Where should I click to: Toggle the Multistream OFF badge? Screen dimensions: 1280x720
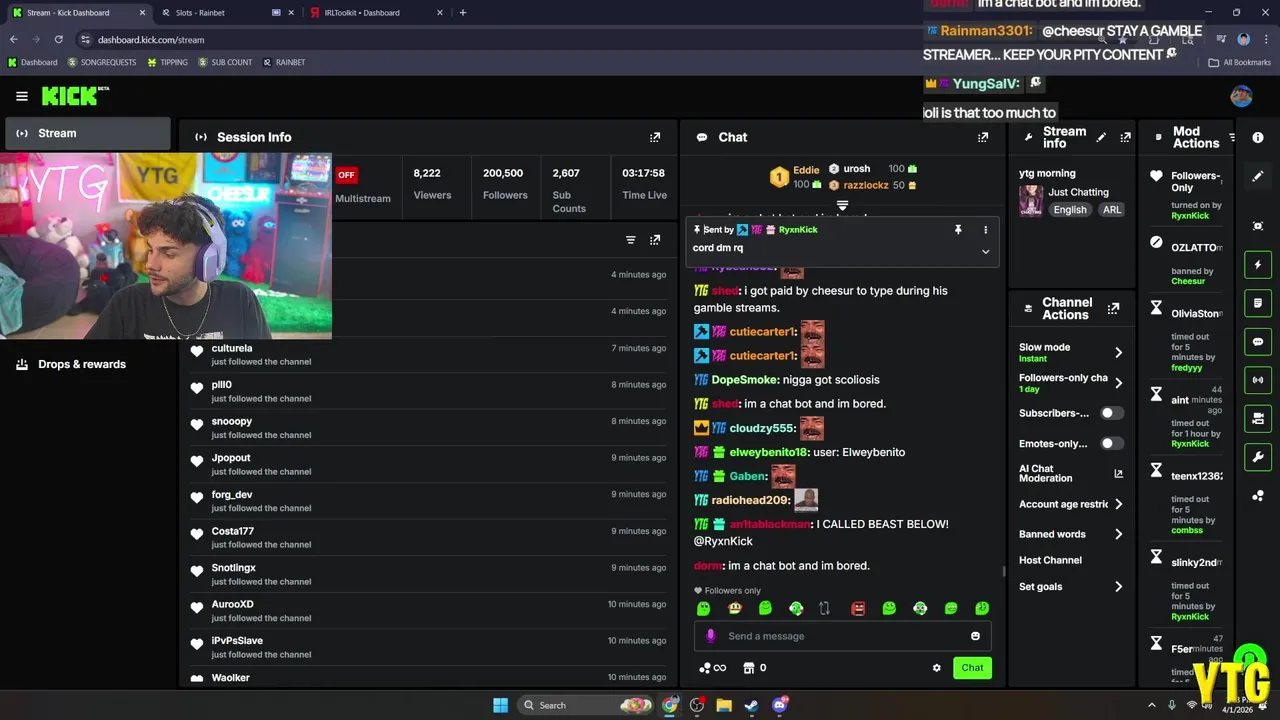(x=346, y=175)
